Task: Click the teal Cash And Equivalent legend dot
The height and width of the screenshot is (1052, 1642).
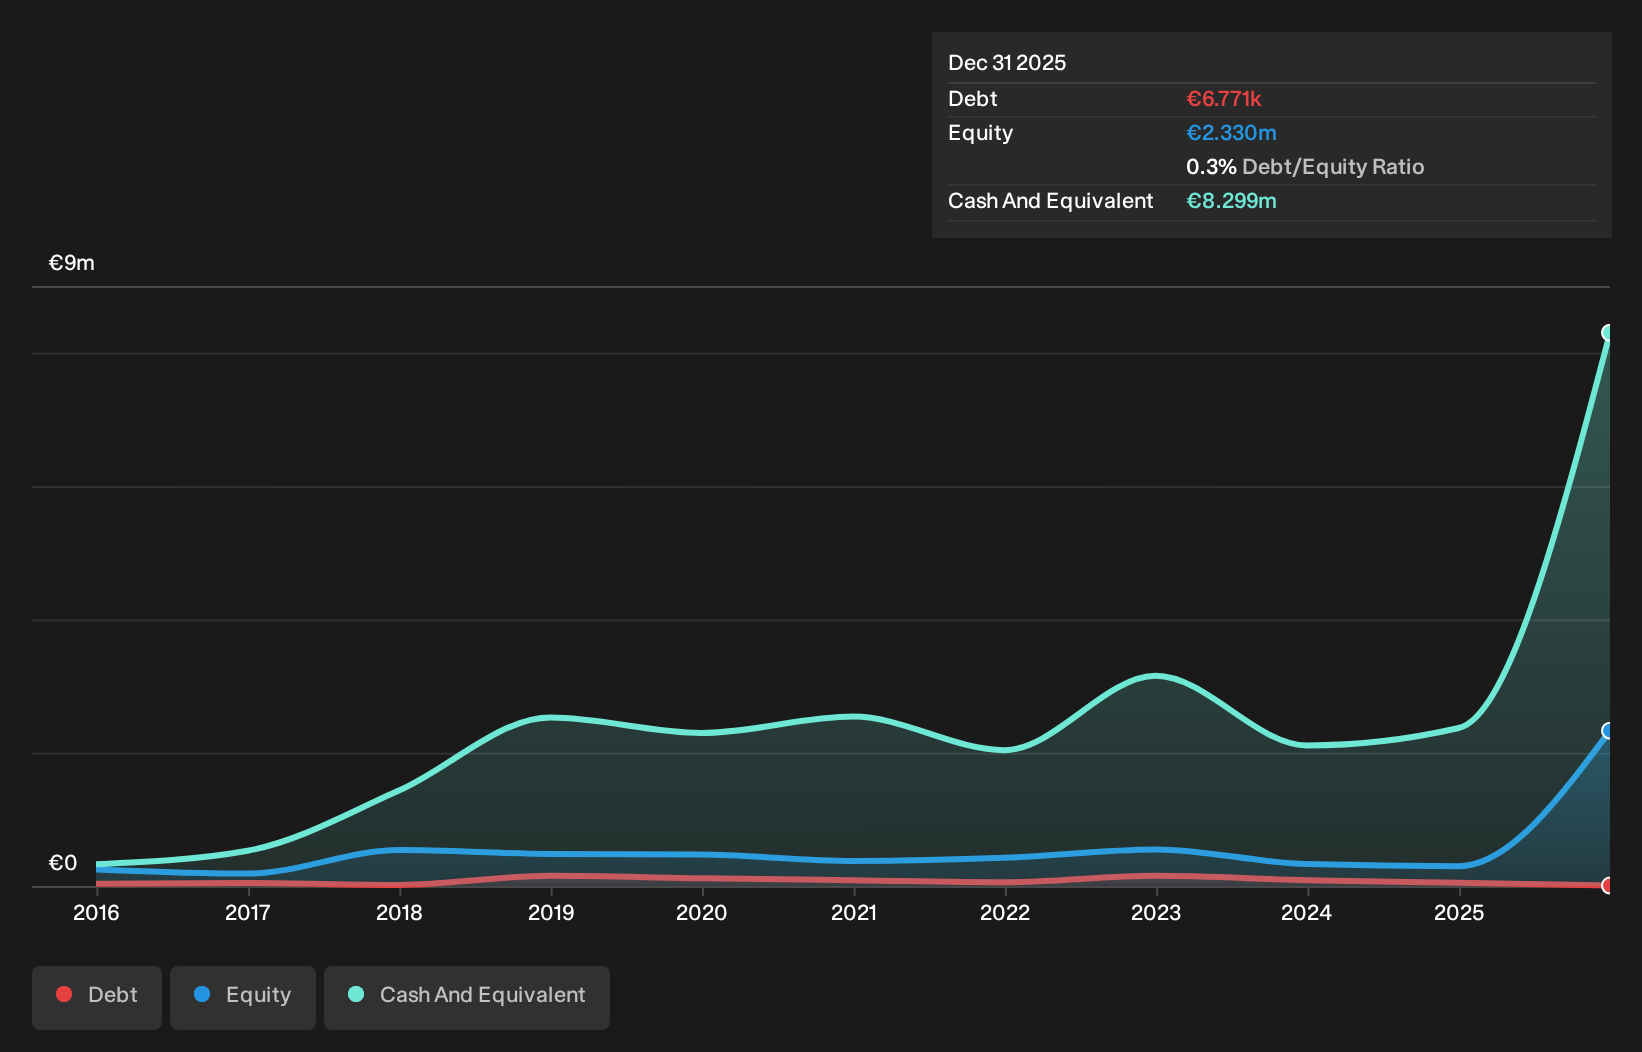Action: click(356, 994)
